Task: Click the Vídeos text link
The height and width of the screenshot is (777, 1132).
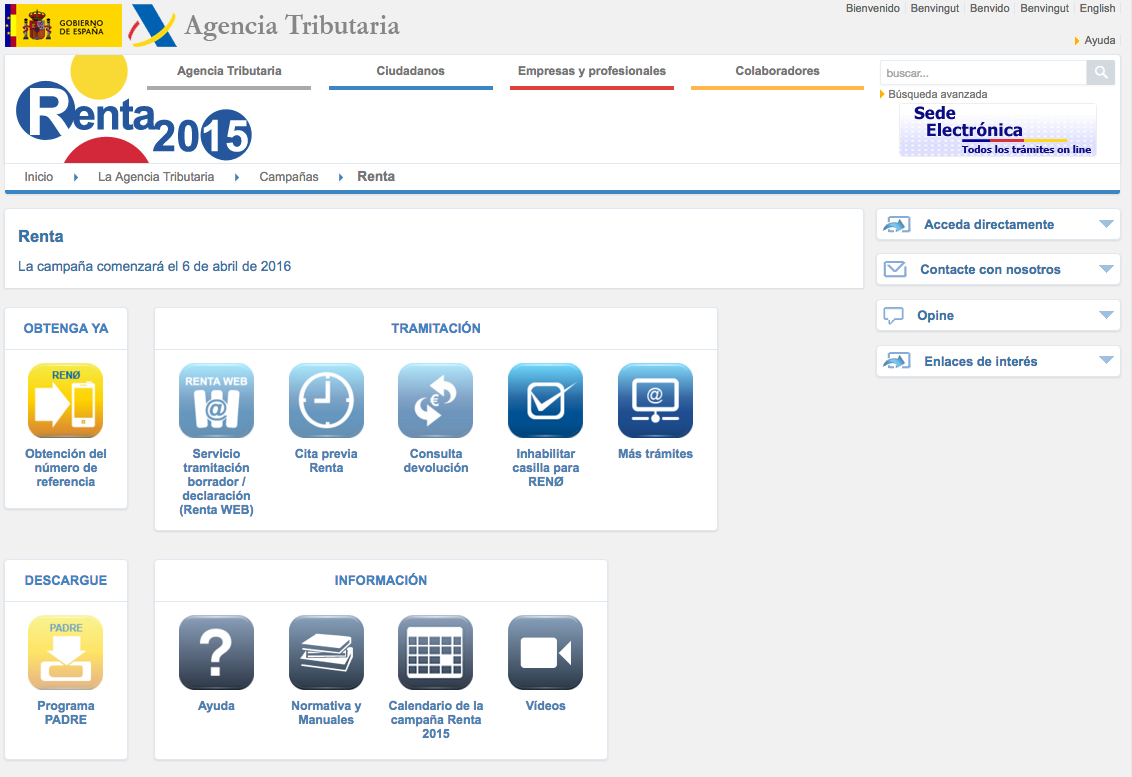Action: point(546,706)
